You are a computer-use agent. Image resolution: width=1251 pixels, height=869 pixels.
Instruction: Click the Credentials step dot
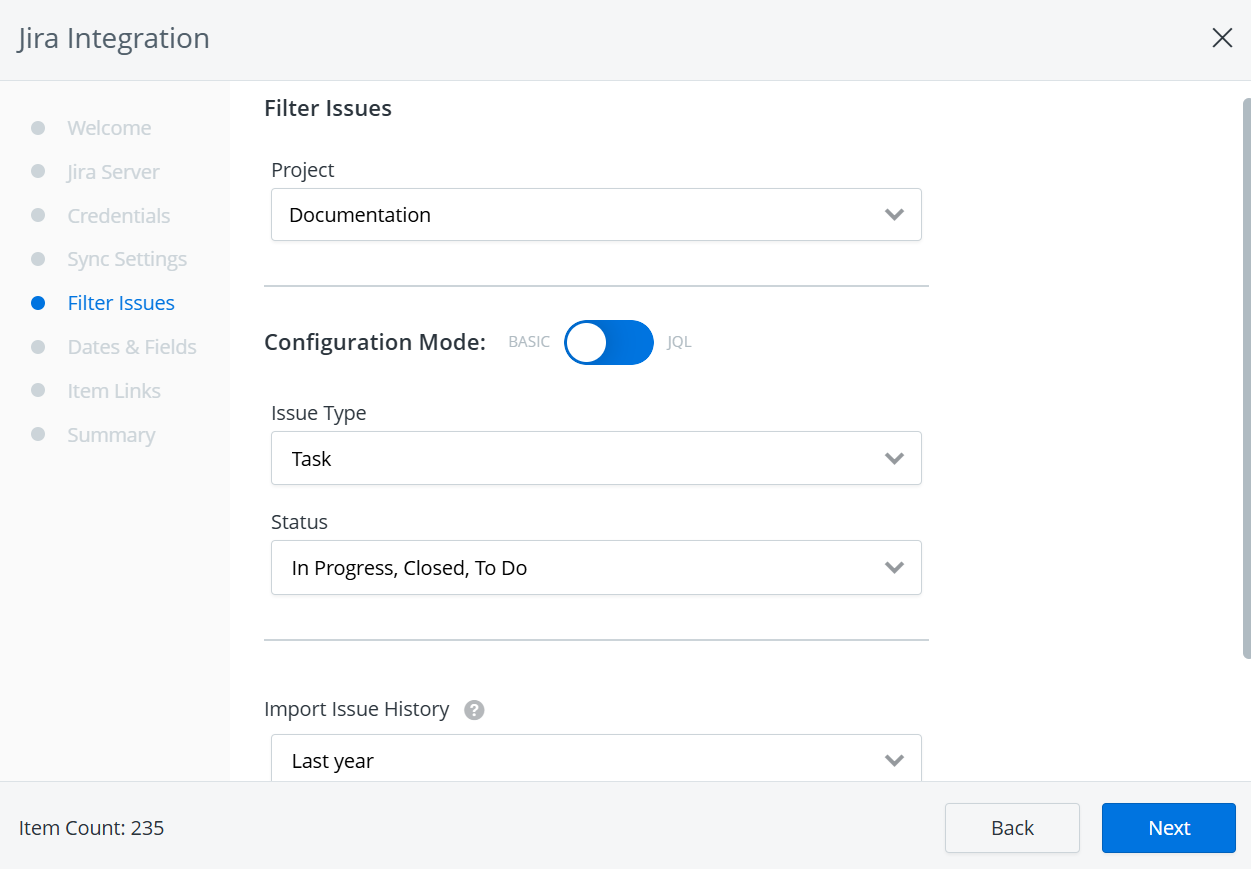38,215
